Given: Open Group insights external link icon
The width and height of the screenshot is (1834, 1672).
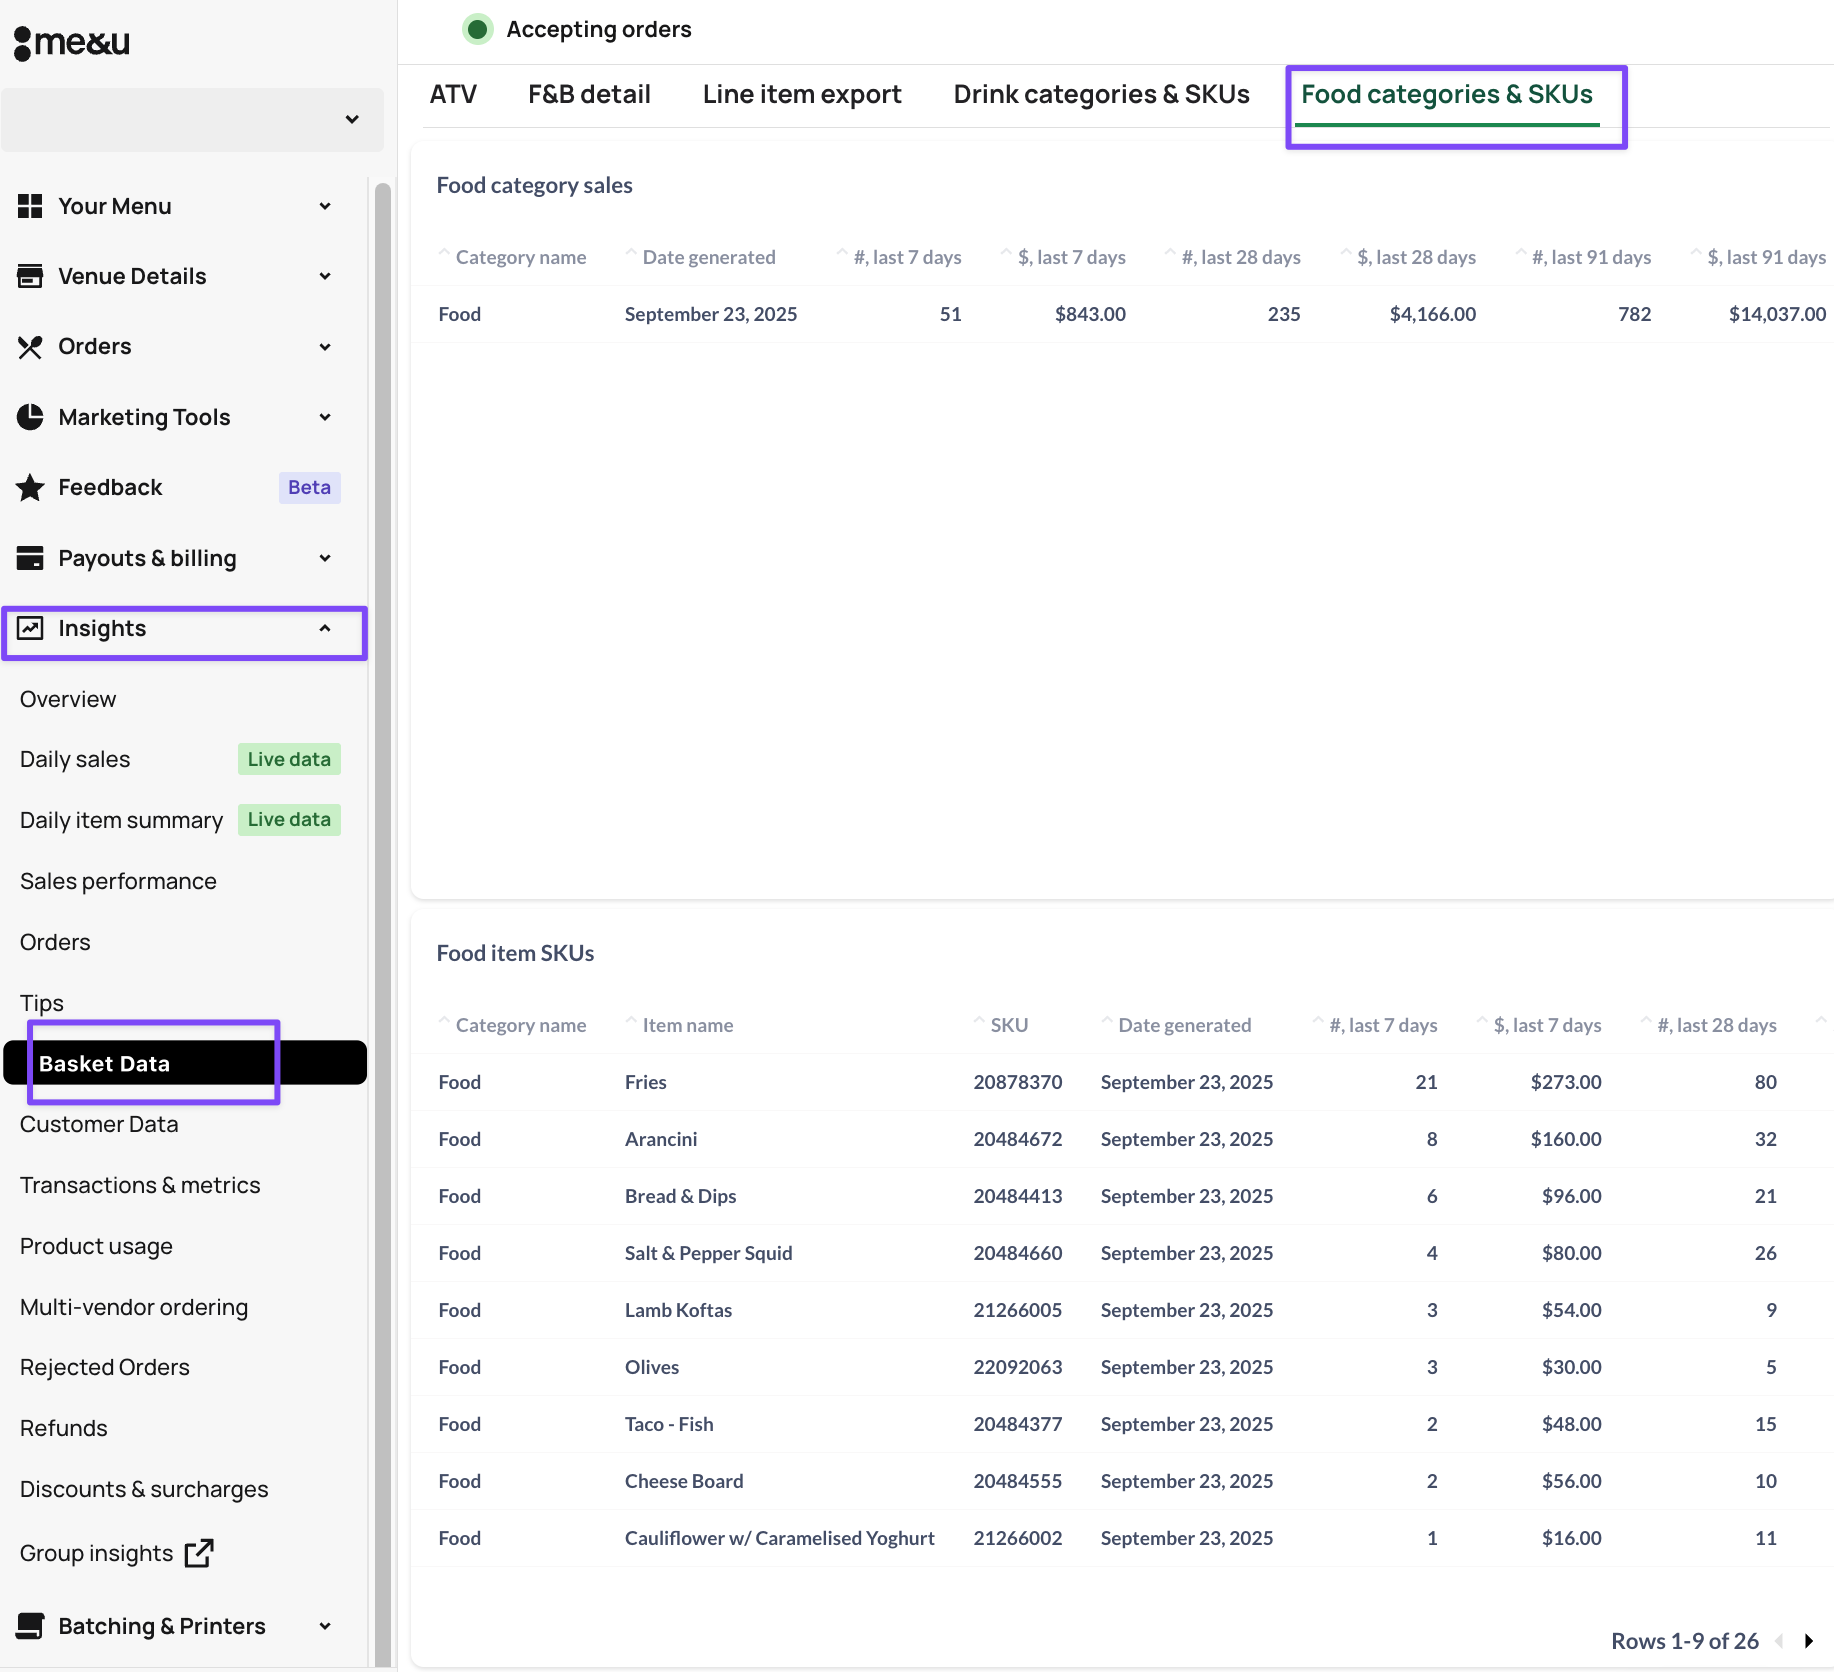Looking at the screenshot, I should (x=199, y=1553).
